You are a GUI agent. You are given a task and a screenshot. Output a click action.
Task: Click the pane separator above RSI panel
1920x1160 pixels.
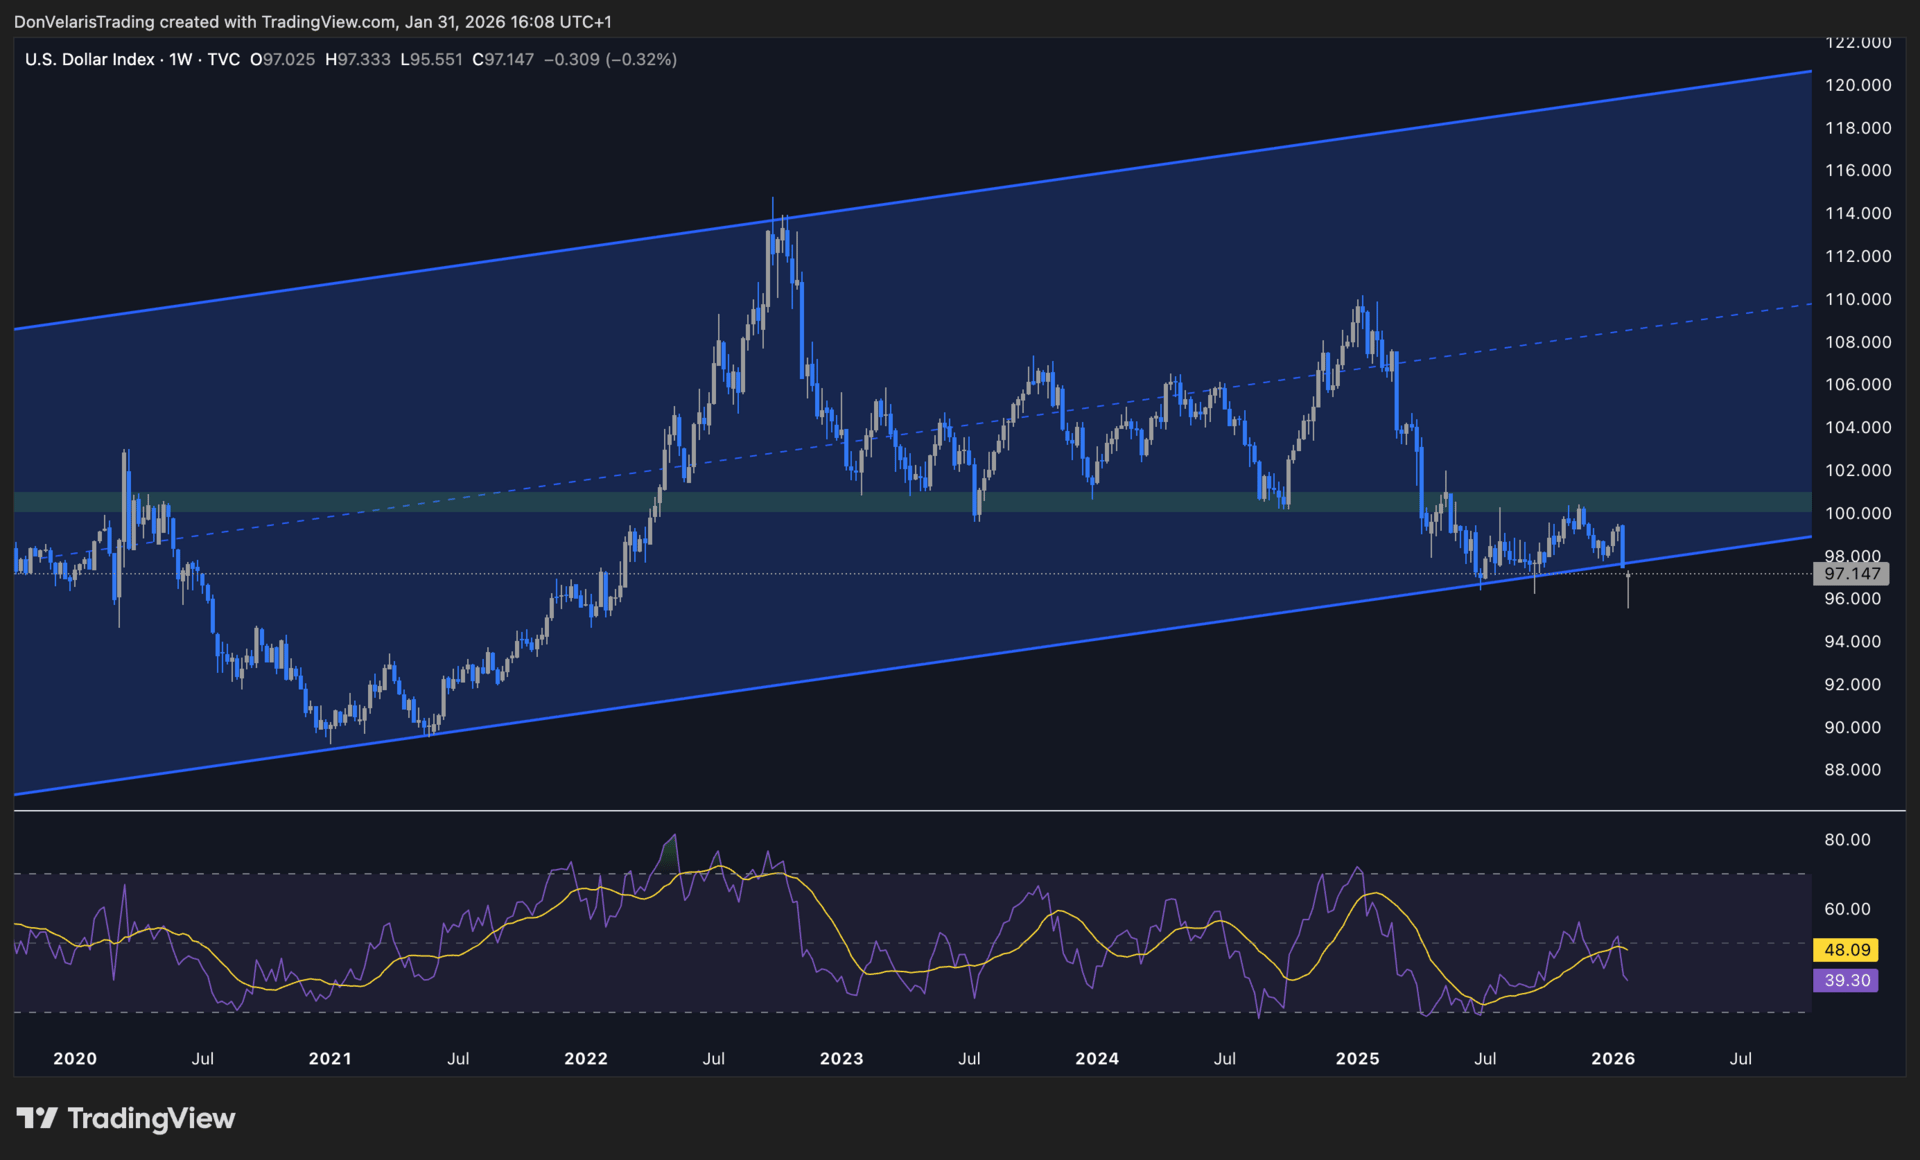pyautogui.click(x=900, y=811)
